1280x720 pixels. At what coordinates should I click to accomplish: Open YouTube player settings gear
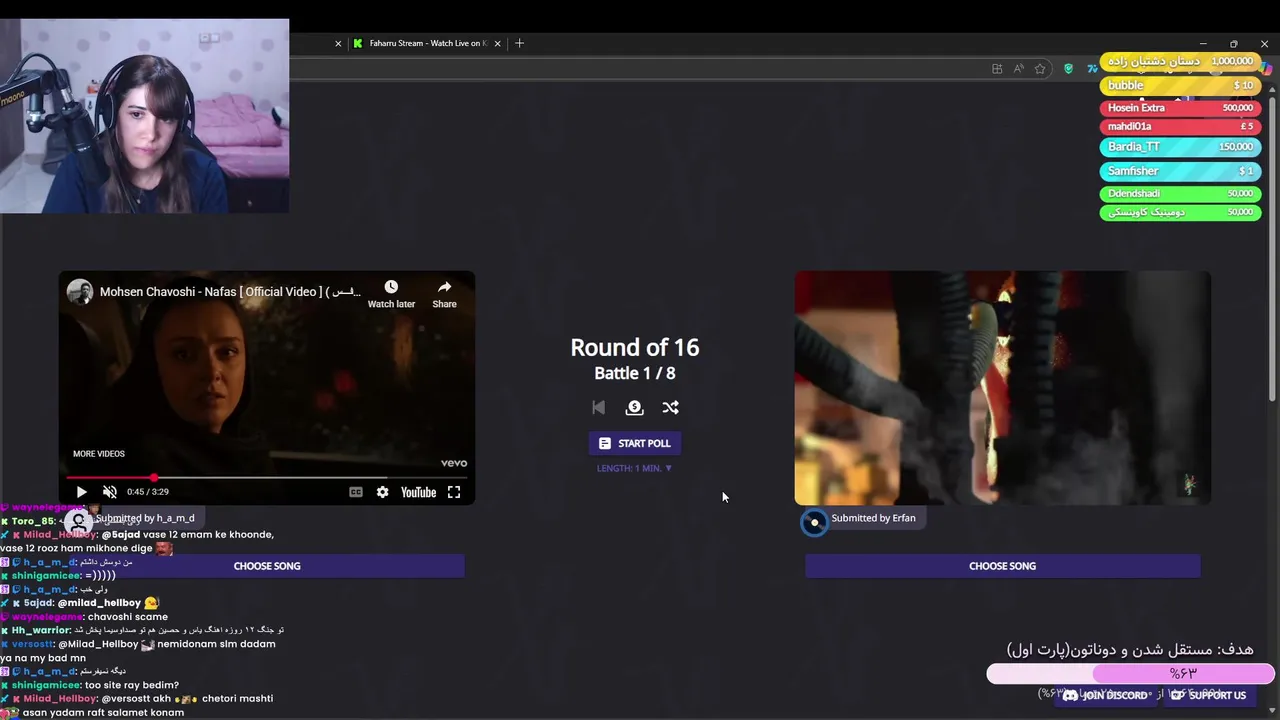[382, 492]
